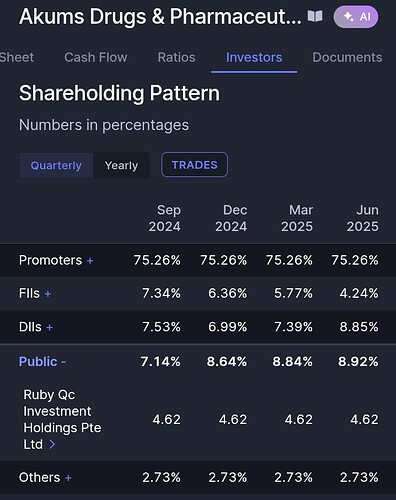Go to Cash Flow tab
The image size is (396, 500).
(96, 57)
